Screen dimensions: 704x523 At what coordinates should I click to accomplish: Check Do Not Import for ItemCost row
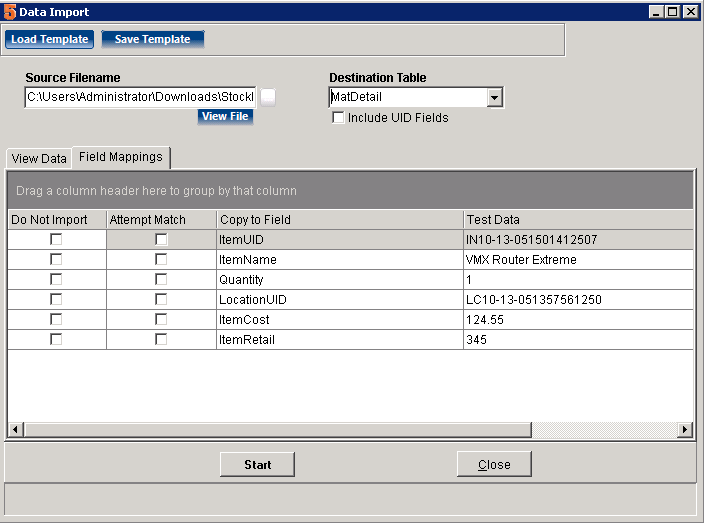56,319
